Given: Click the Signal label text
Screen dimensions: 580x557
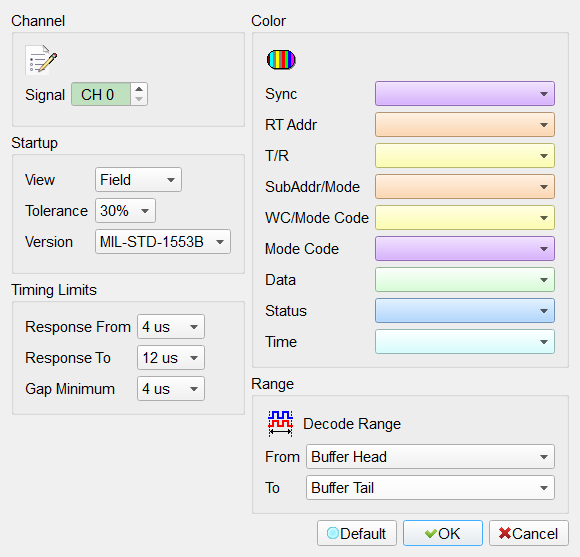Looking at the screenshot, I should (x=45, y=95).
